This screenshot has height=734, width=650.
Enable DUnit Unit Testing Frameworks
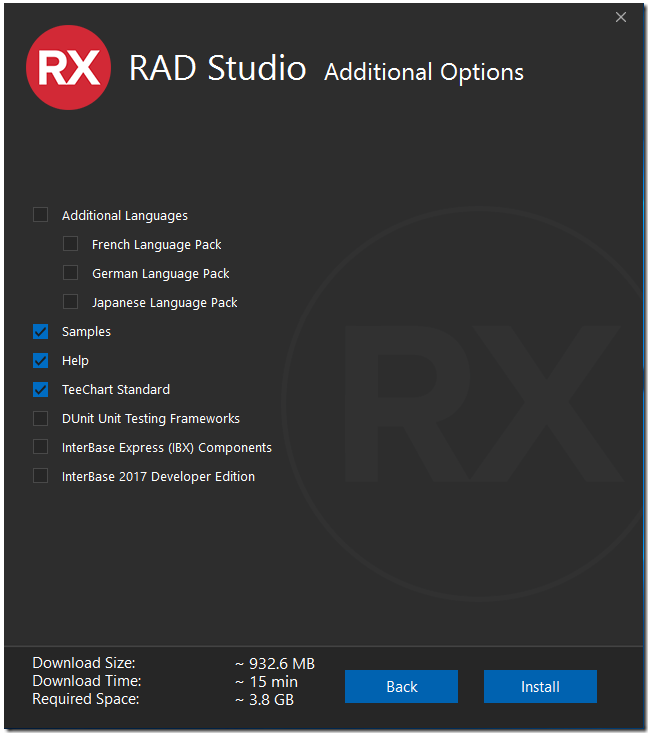coord(41,418)
